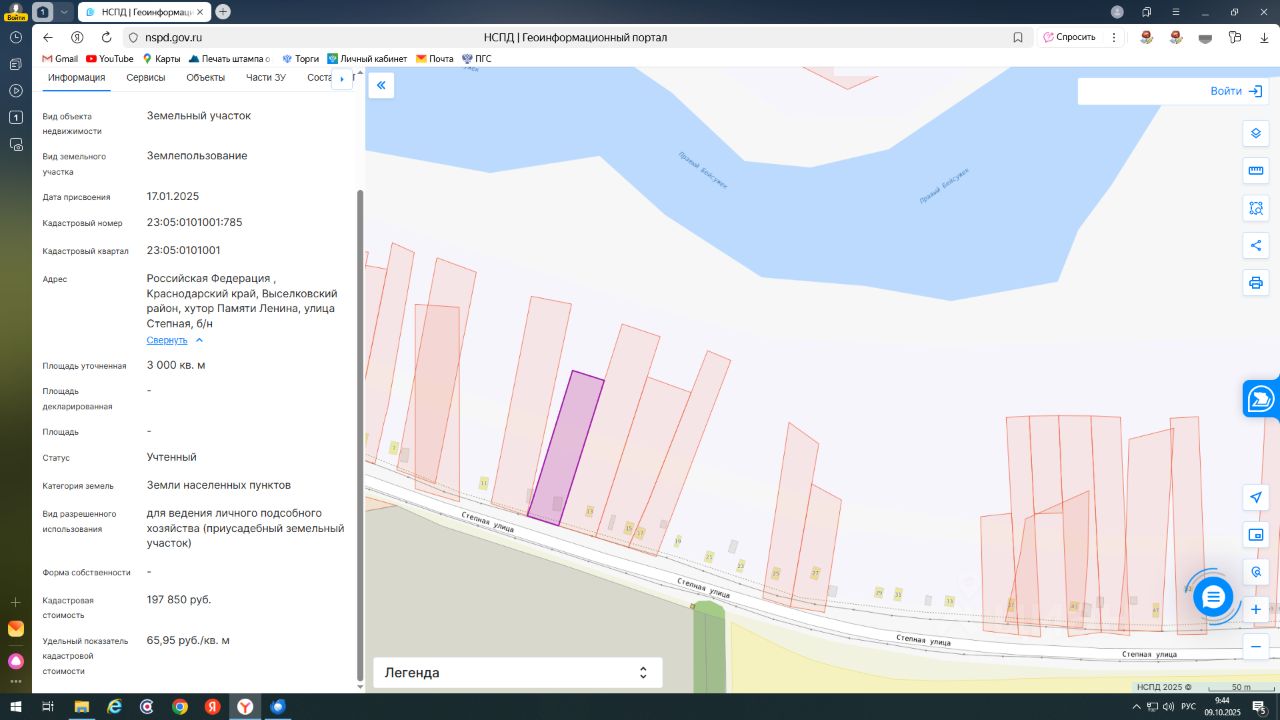This screenshot has width=1280, height=720.
Task: Click the РУС language indicator
Action: tap(1188, 707)
